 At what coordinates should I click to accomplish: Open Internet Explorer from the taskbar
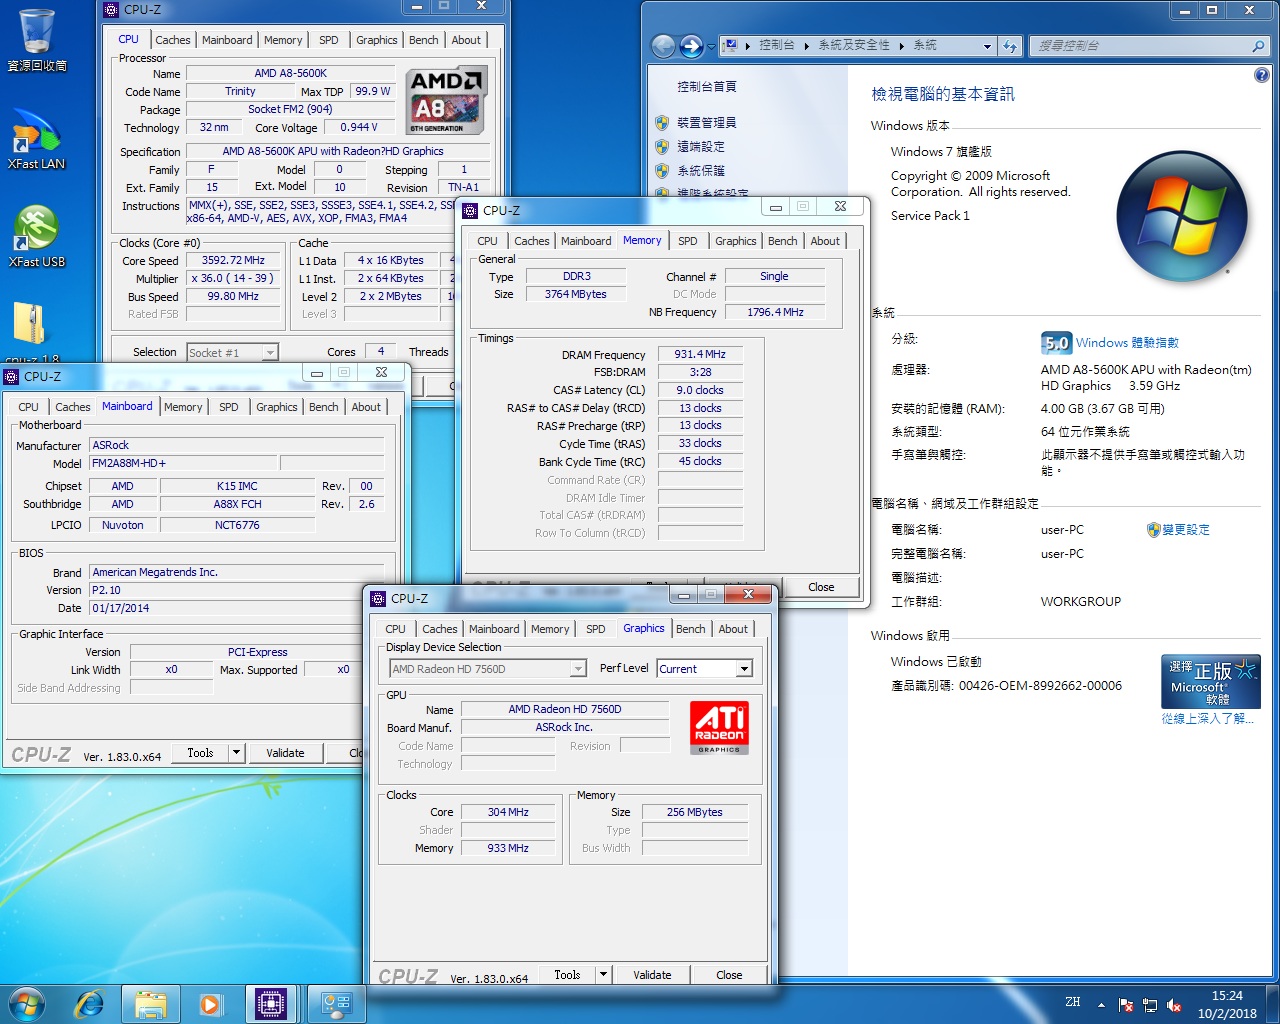point(90,1003)
